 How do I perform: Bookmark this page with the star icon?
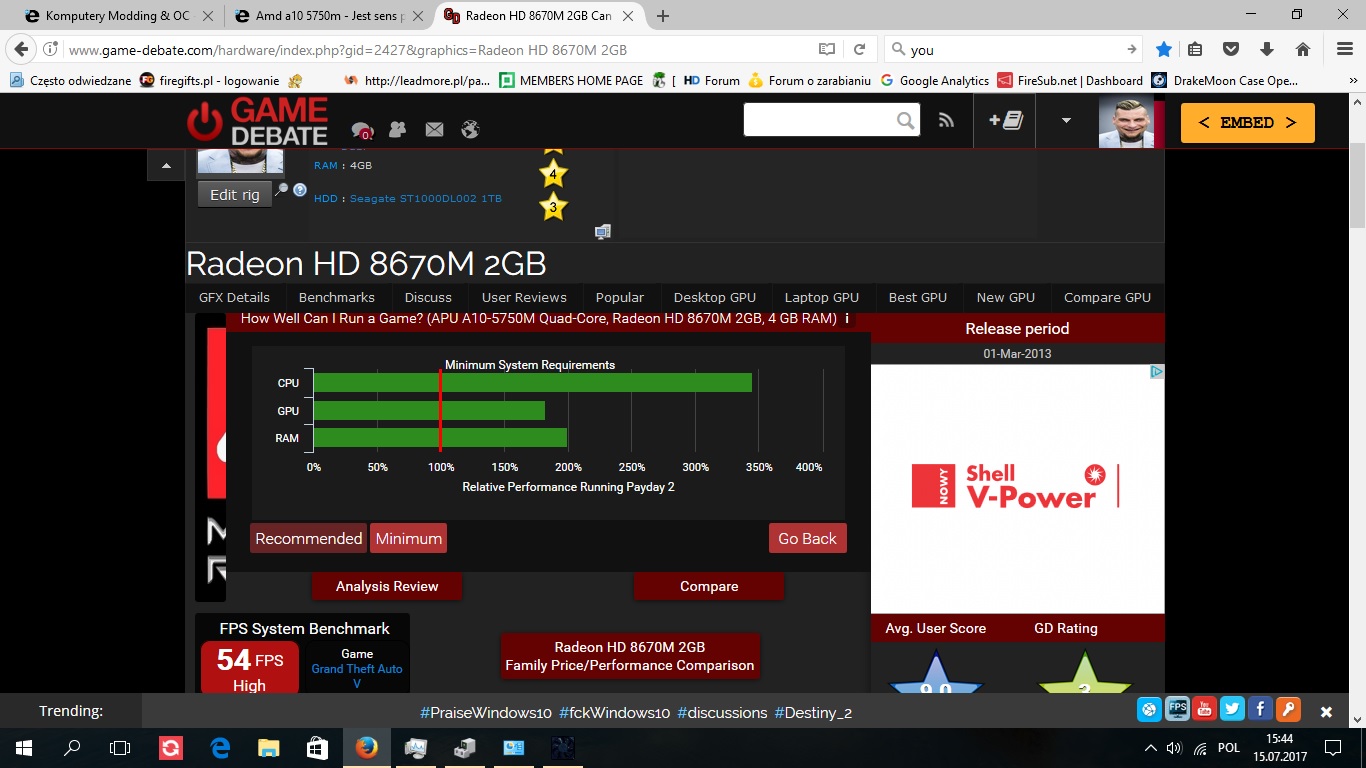point(1164,49)
